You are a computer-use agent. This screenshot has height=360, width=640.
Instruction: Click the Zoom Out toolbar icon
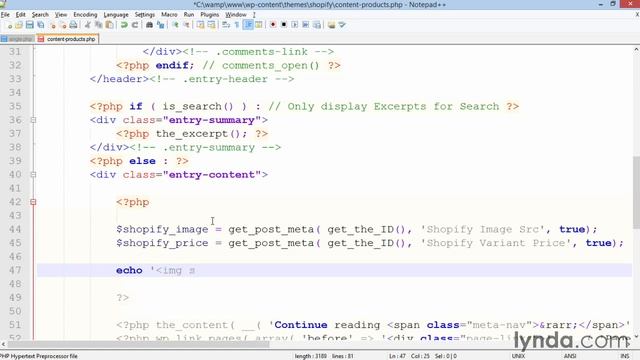[x=186, y=25]
